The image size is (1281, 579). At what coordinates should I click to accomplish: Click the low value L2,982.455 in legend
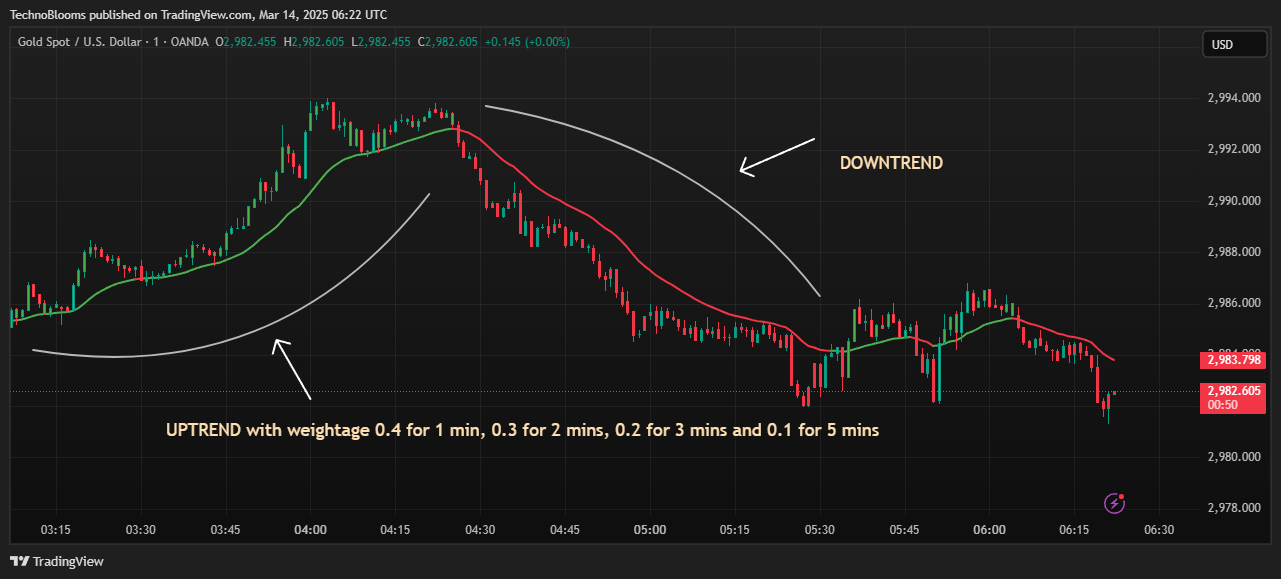[383, 42]
